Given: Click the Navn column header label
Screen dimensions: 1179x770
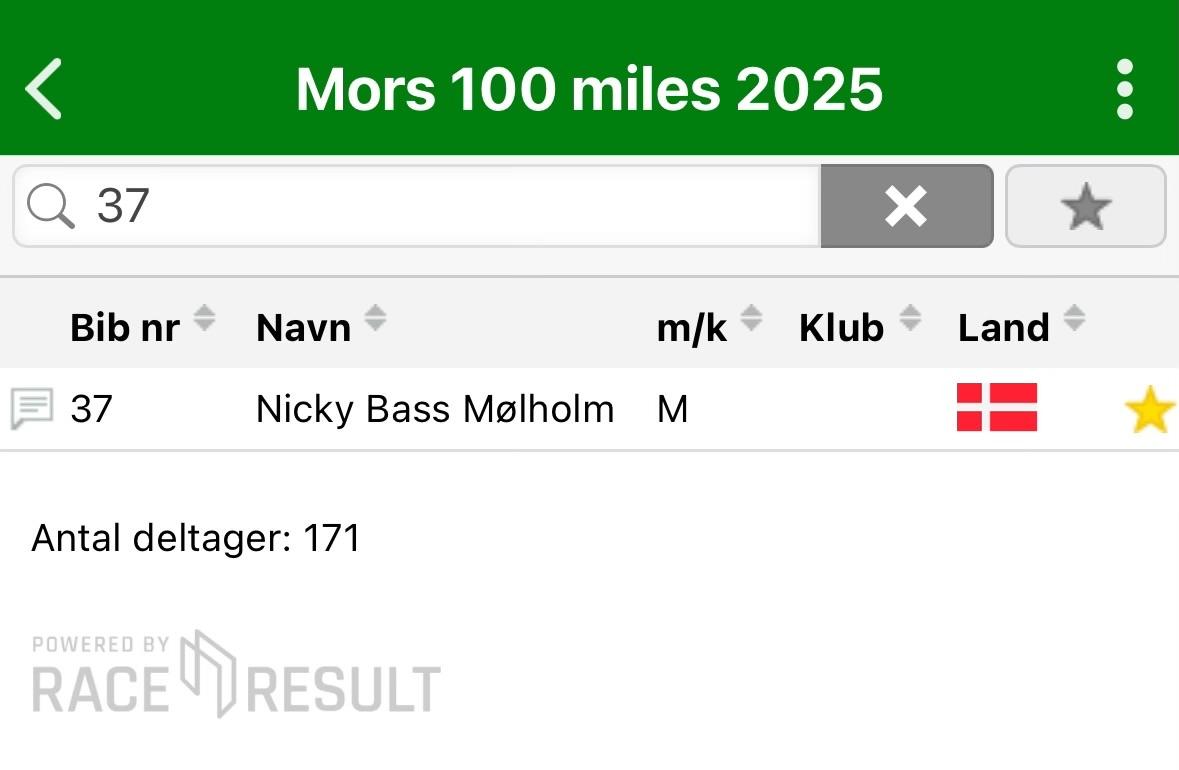Looking at the screenshot, I should pos(304,328).
